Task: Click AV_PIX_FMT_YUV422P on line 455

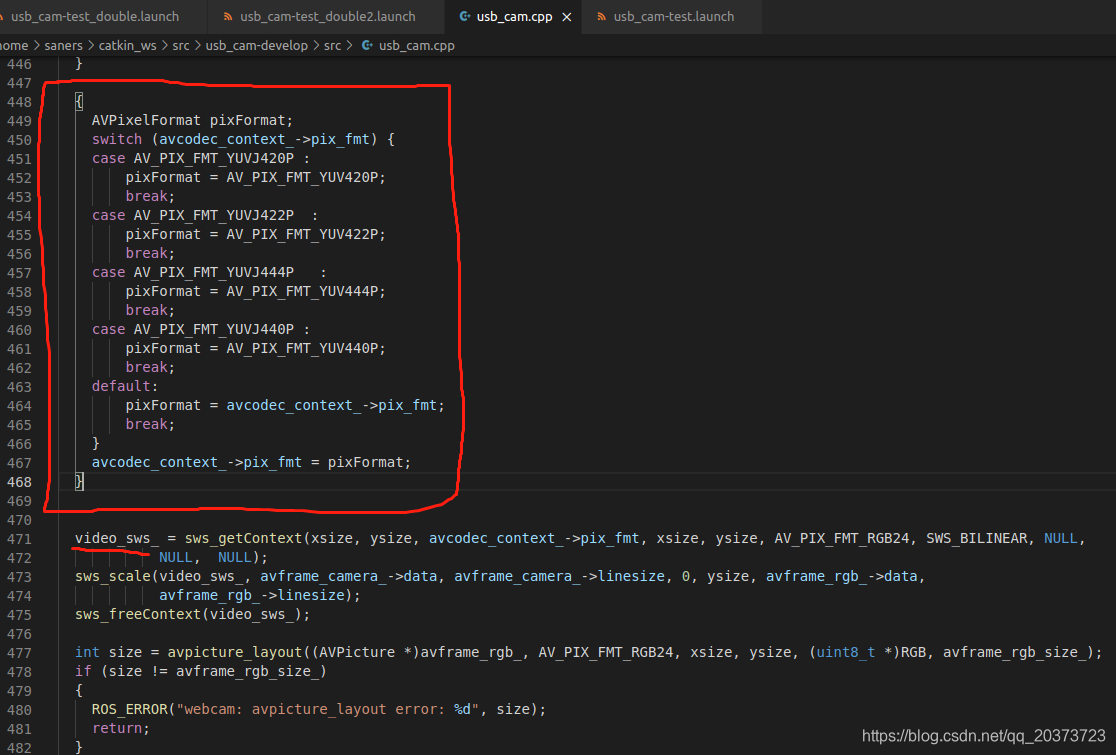Action: [x=302, y=234]
